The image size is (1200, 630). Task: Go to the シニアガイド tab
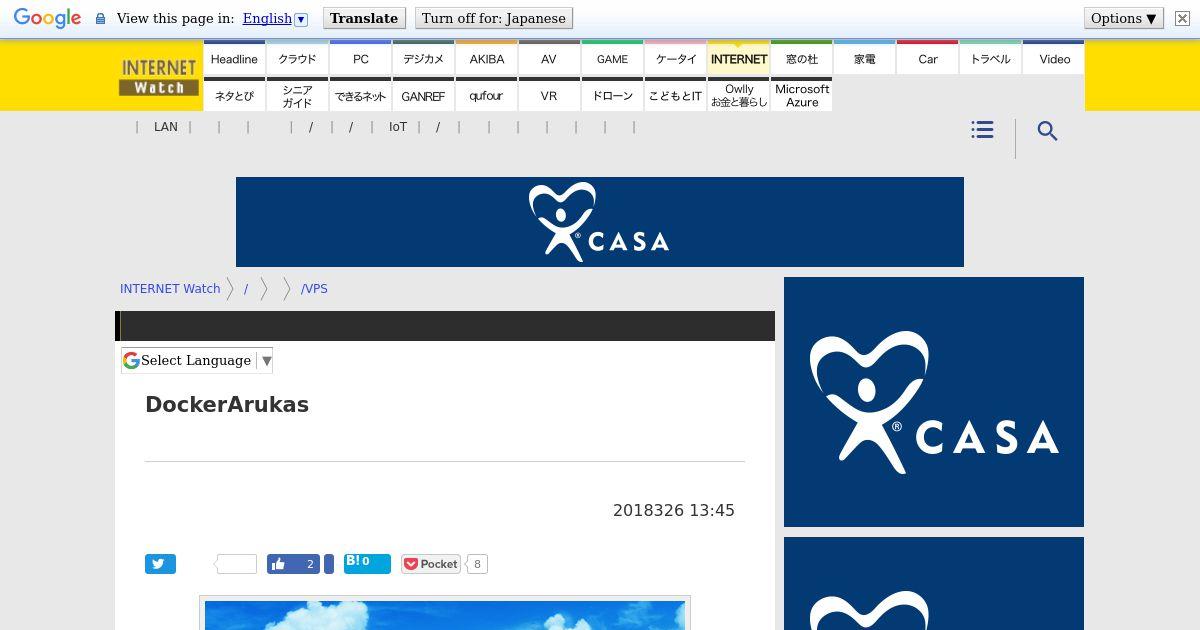click(x=297, y=95)
